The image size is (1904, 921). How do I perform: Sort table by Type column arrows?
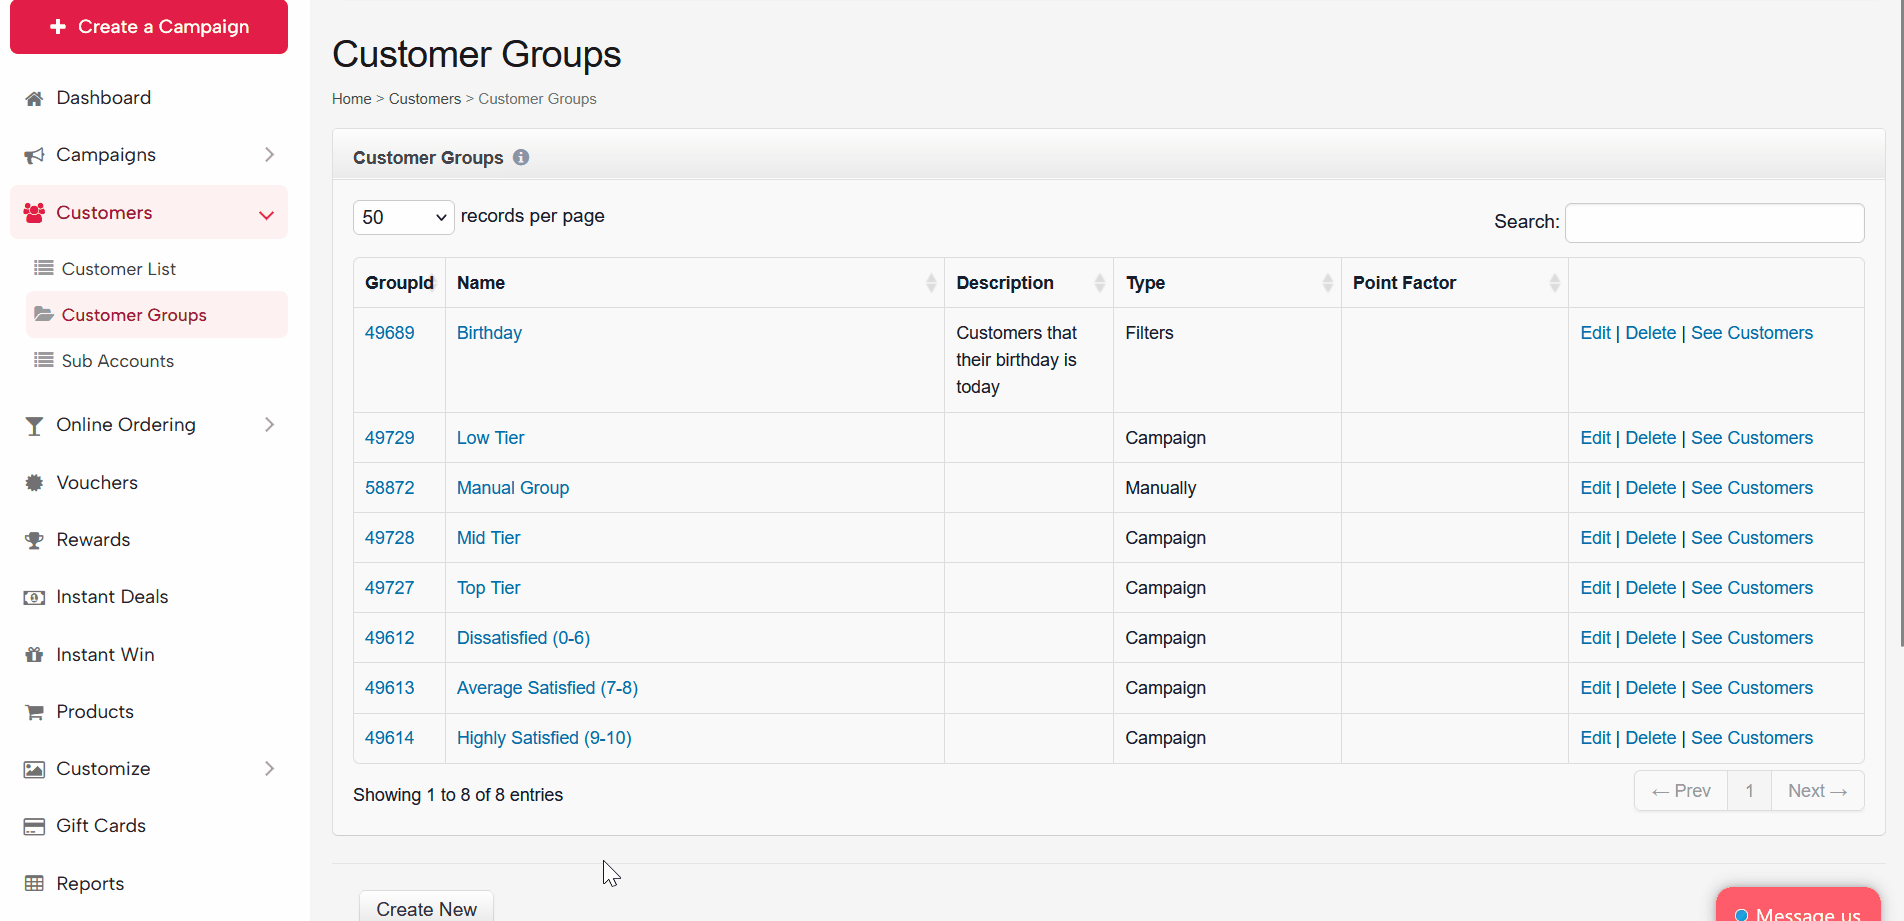(1328, 283)
